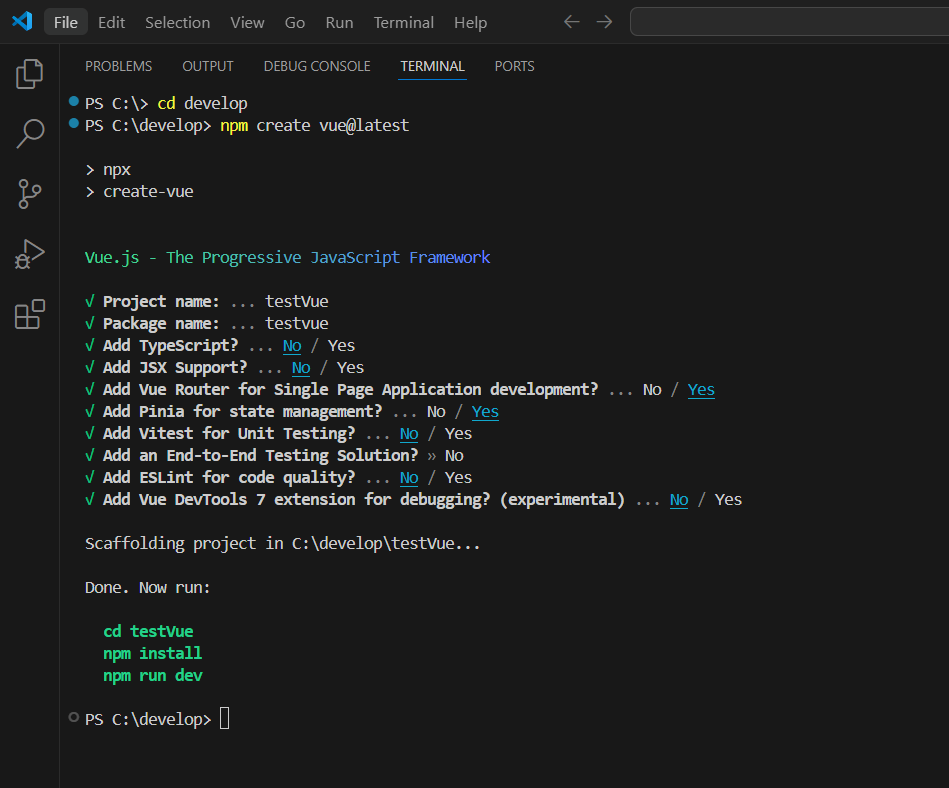This screenshot has width=949, height=788.
Task: Click blue decoration dot beside 'npm create'
Action: tap(74, 123)
